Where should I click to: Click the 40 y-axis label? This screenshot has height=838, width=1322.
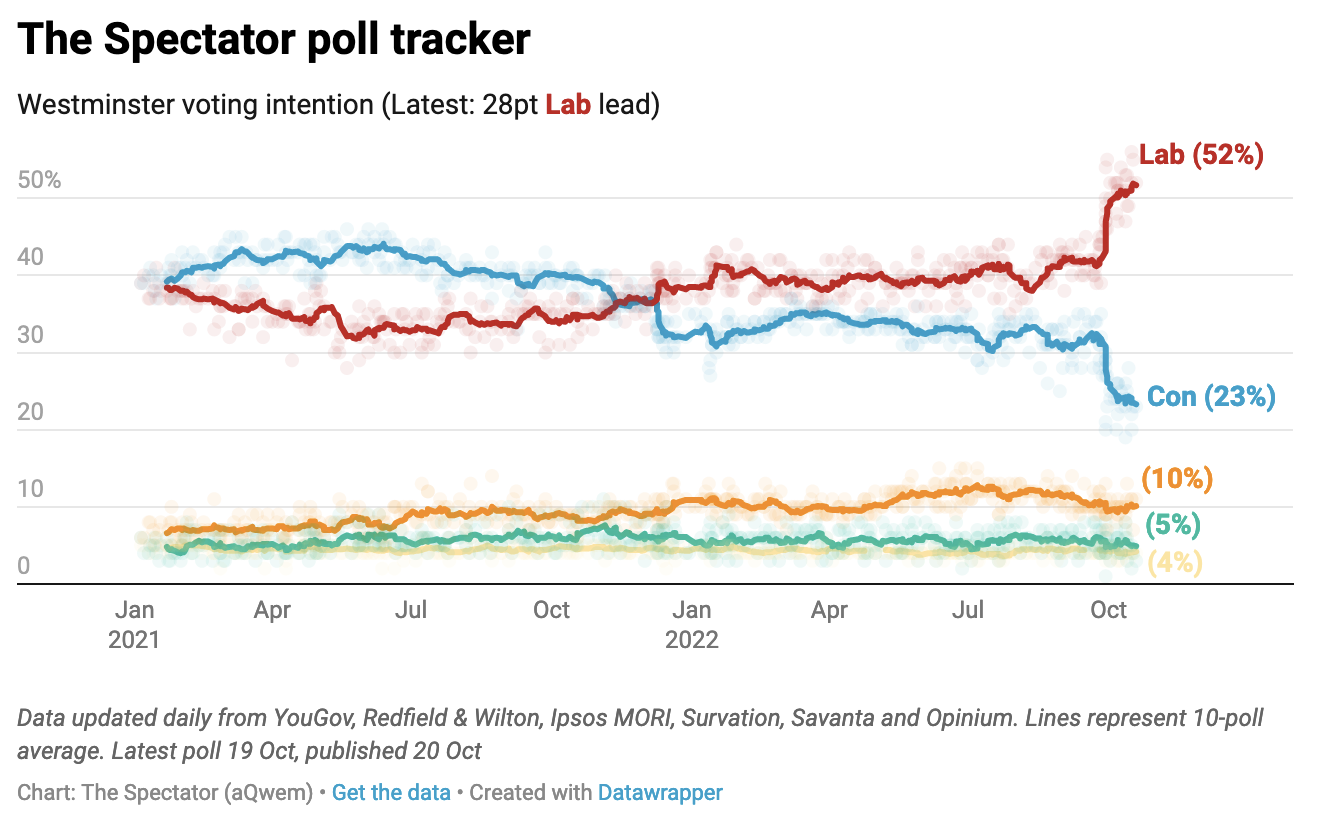coord(30,258)
